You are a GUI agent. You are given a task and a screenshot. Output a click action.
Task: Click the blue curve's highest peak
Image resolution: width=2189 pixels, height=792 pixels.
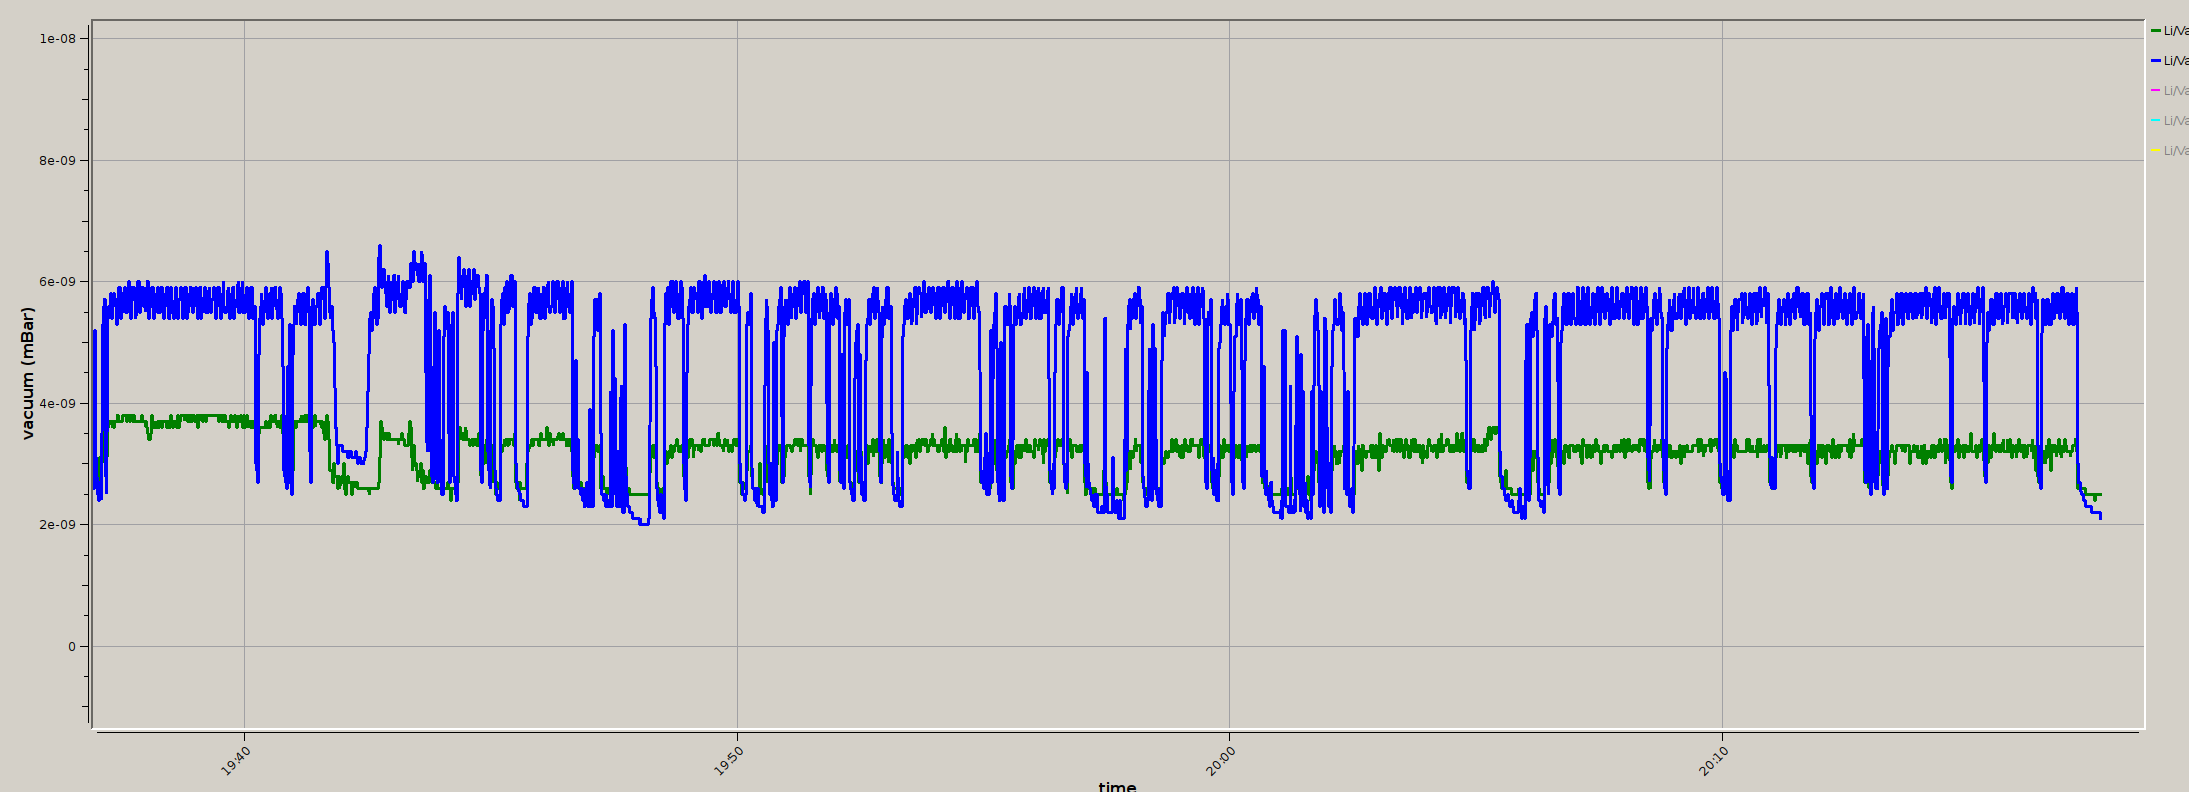[x=380, y=245]
